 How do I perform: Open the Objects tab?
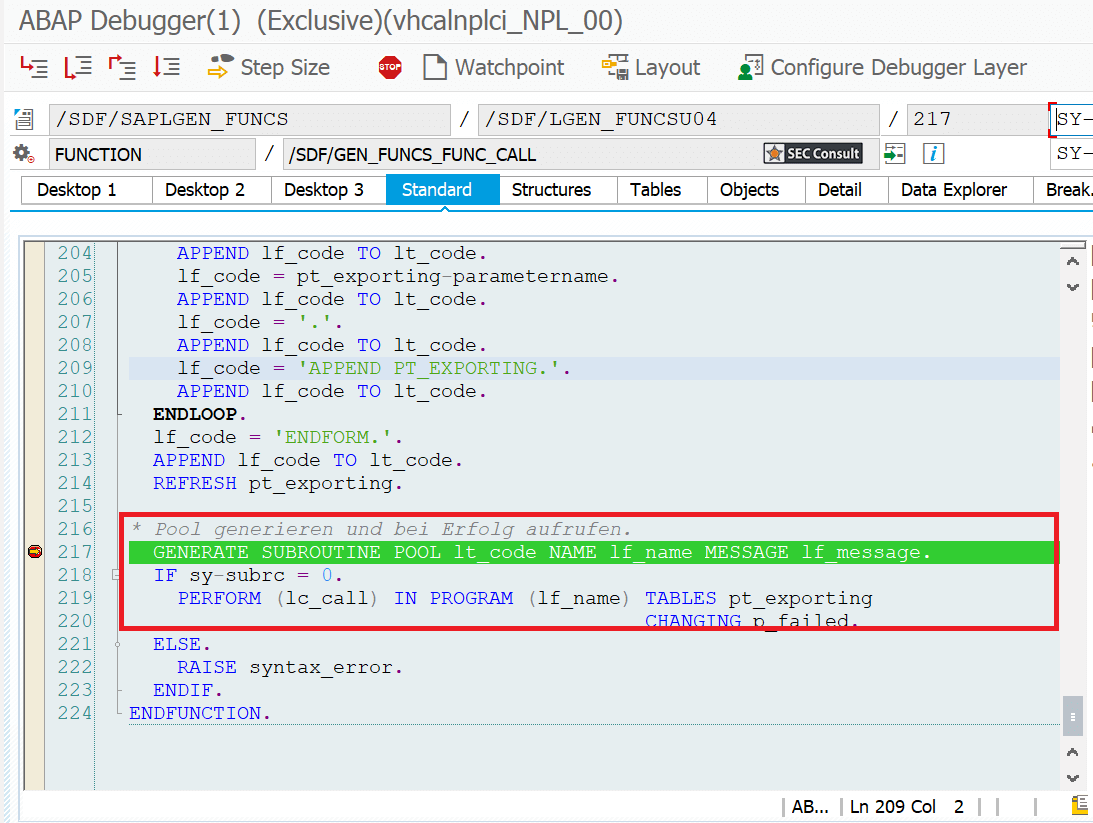(749, 190)
